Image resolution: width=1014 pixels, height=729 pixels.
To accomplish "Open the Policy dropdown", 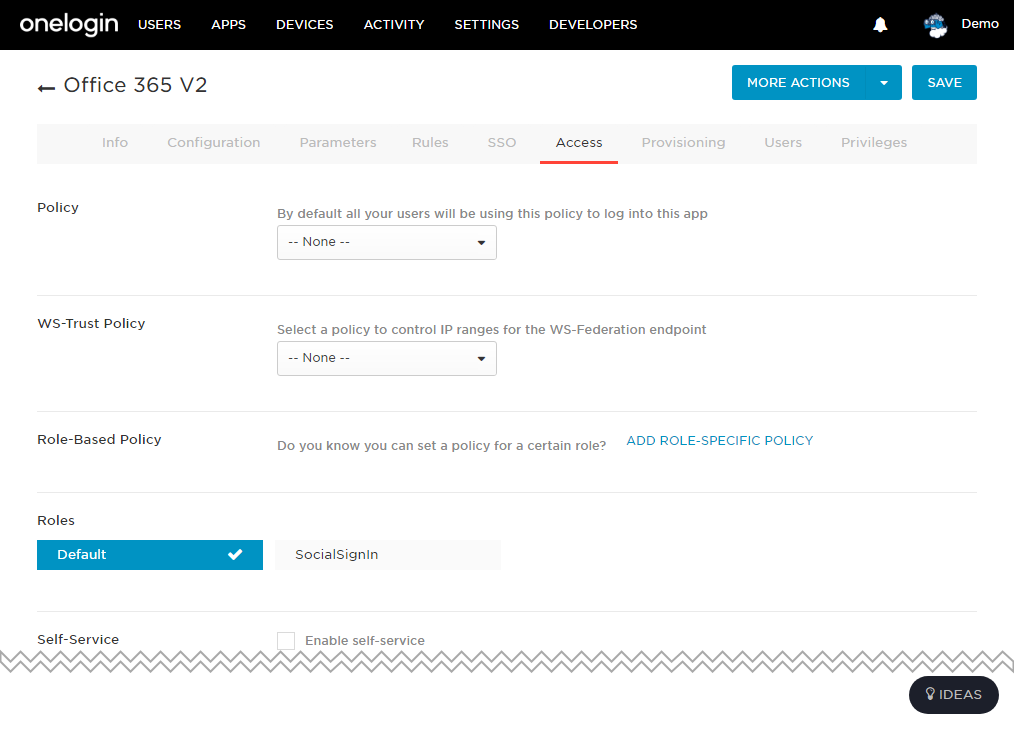I will coord(387,243).
